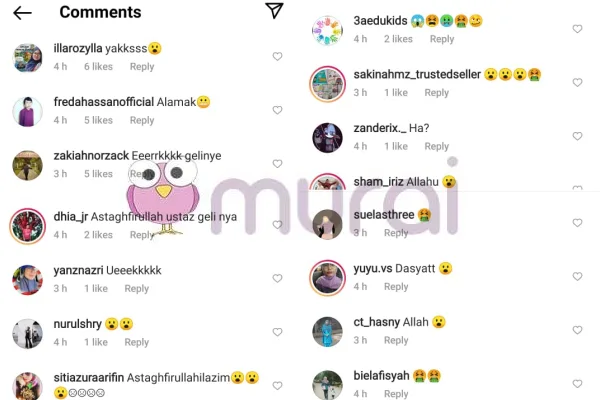Heart sakinahmz_trustedseller's comment

(x=577, y=82)
